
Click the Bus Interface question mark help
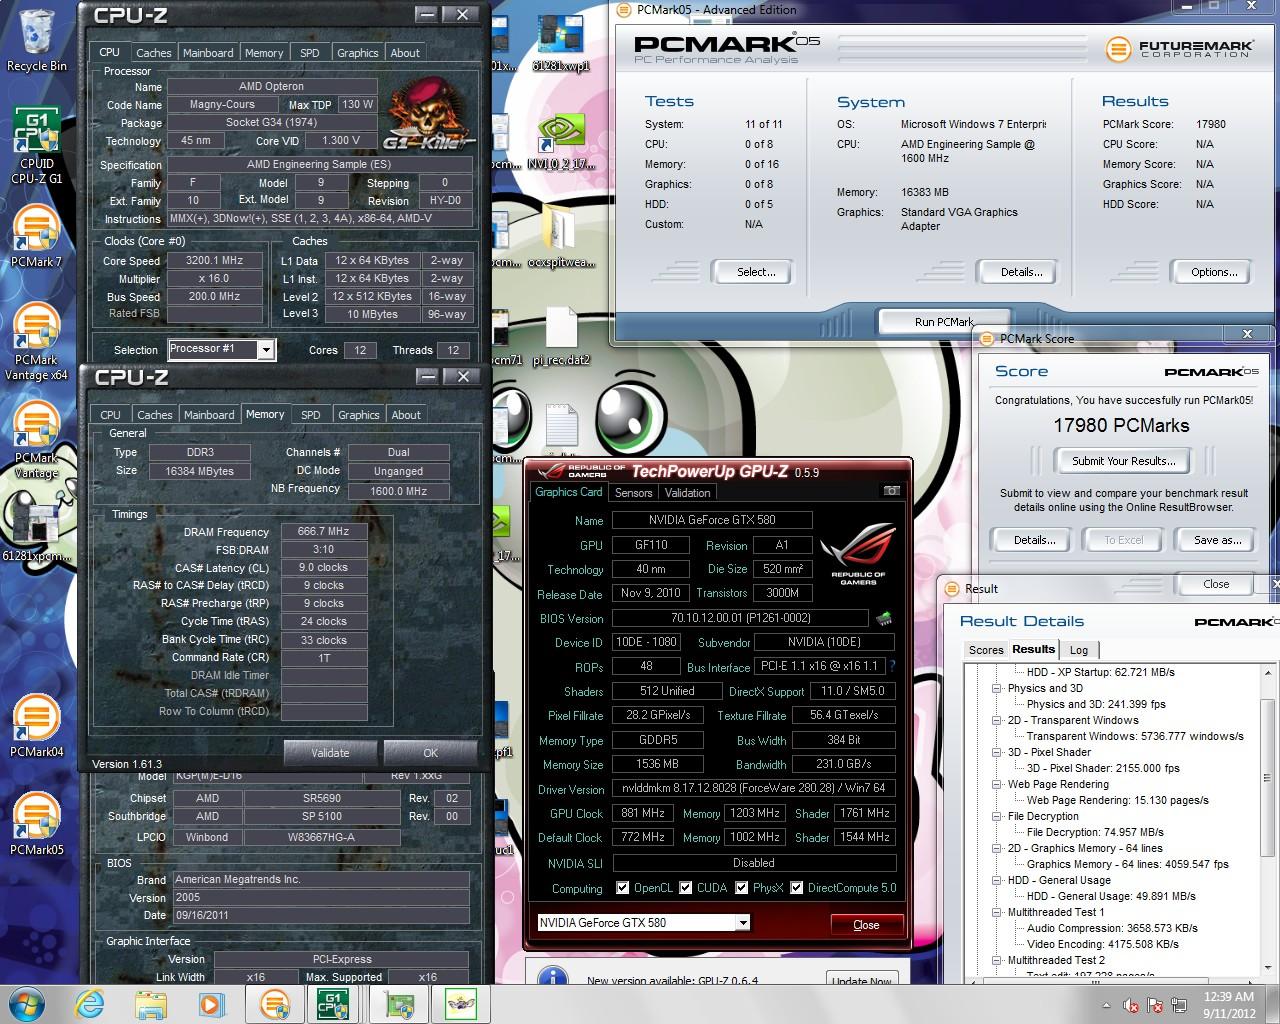point(892,666)
